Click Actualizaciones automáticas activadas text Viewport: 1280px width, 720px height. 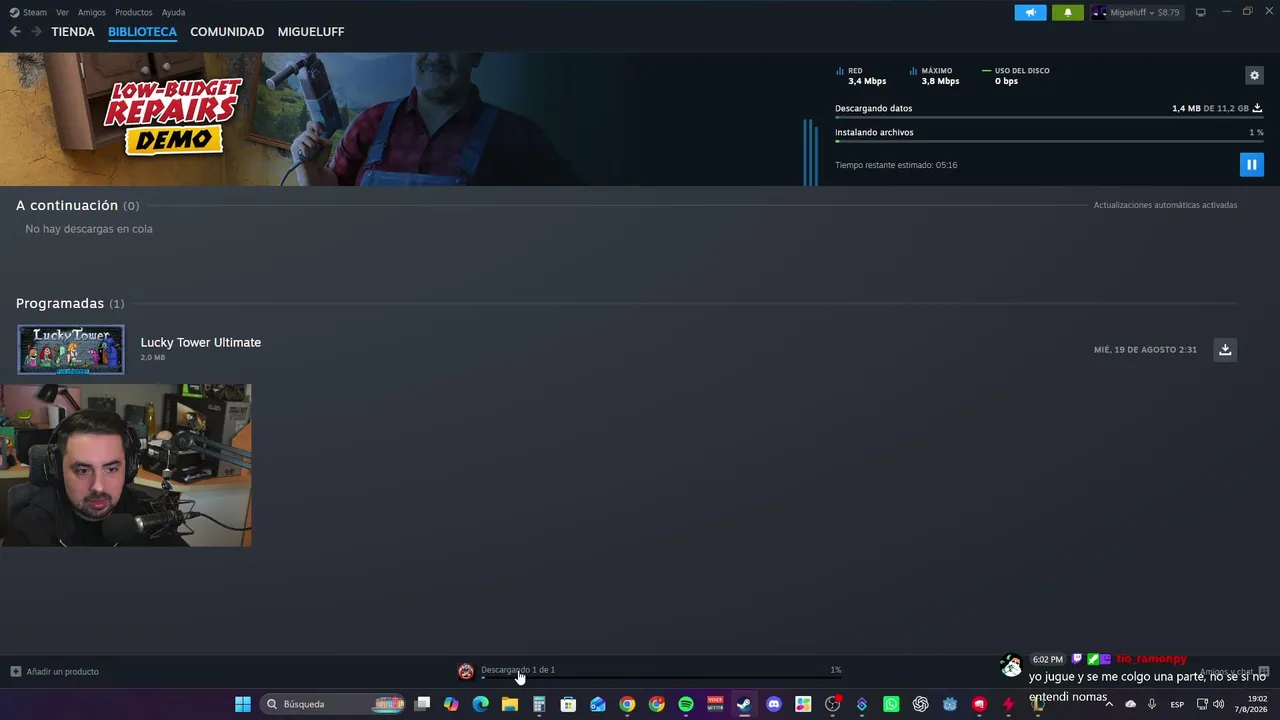point(1165,205)
